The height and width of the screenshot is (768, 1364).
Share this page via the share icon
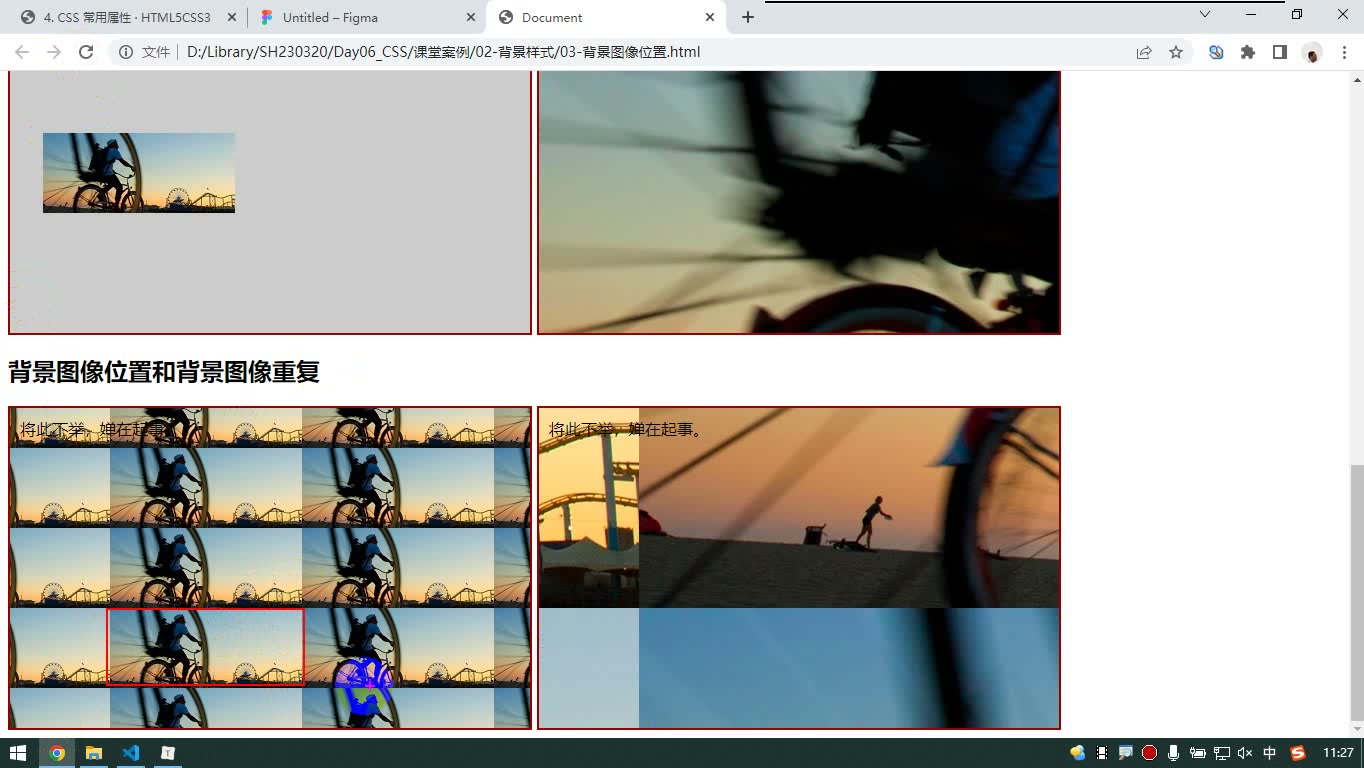1144,52
